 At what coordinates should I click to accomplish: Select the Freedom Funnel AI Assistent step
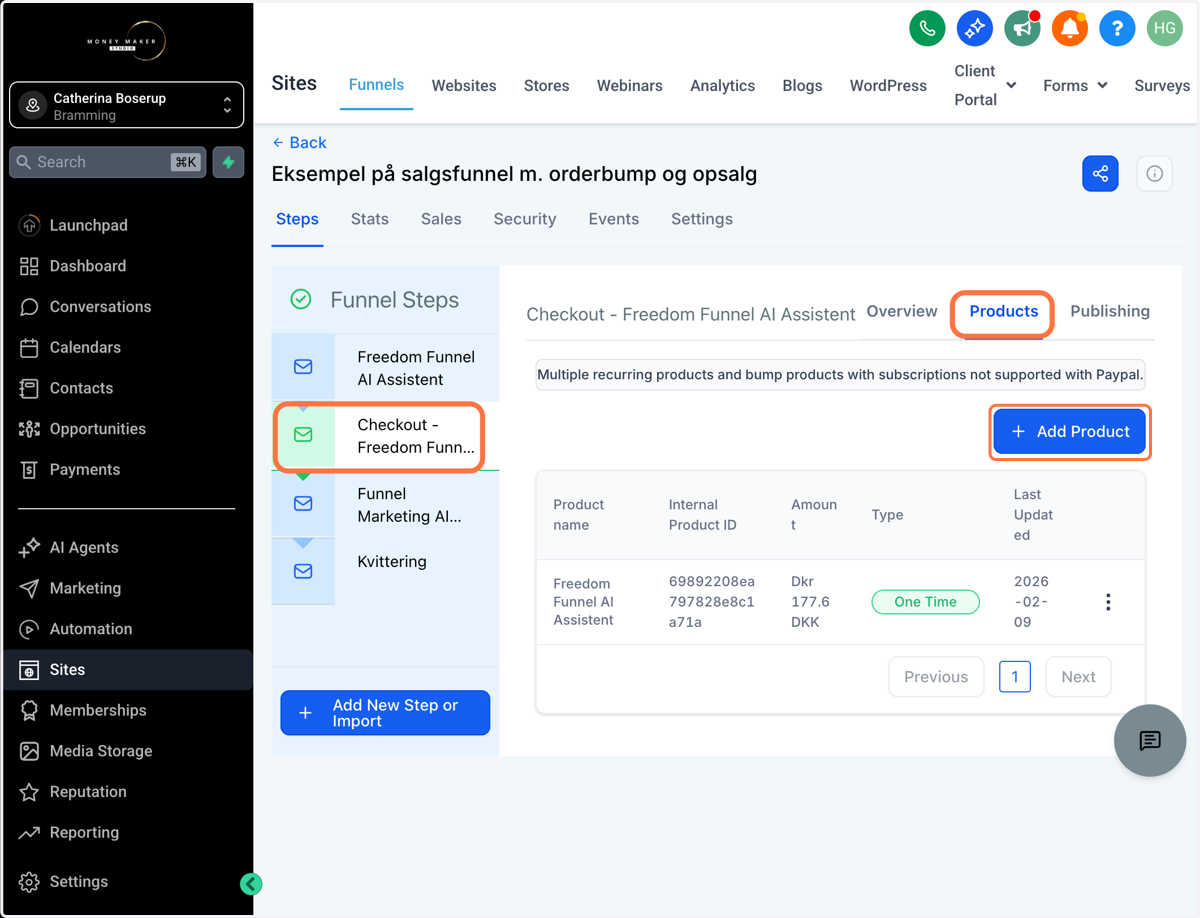click(x=385, y=368)
